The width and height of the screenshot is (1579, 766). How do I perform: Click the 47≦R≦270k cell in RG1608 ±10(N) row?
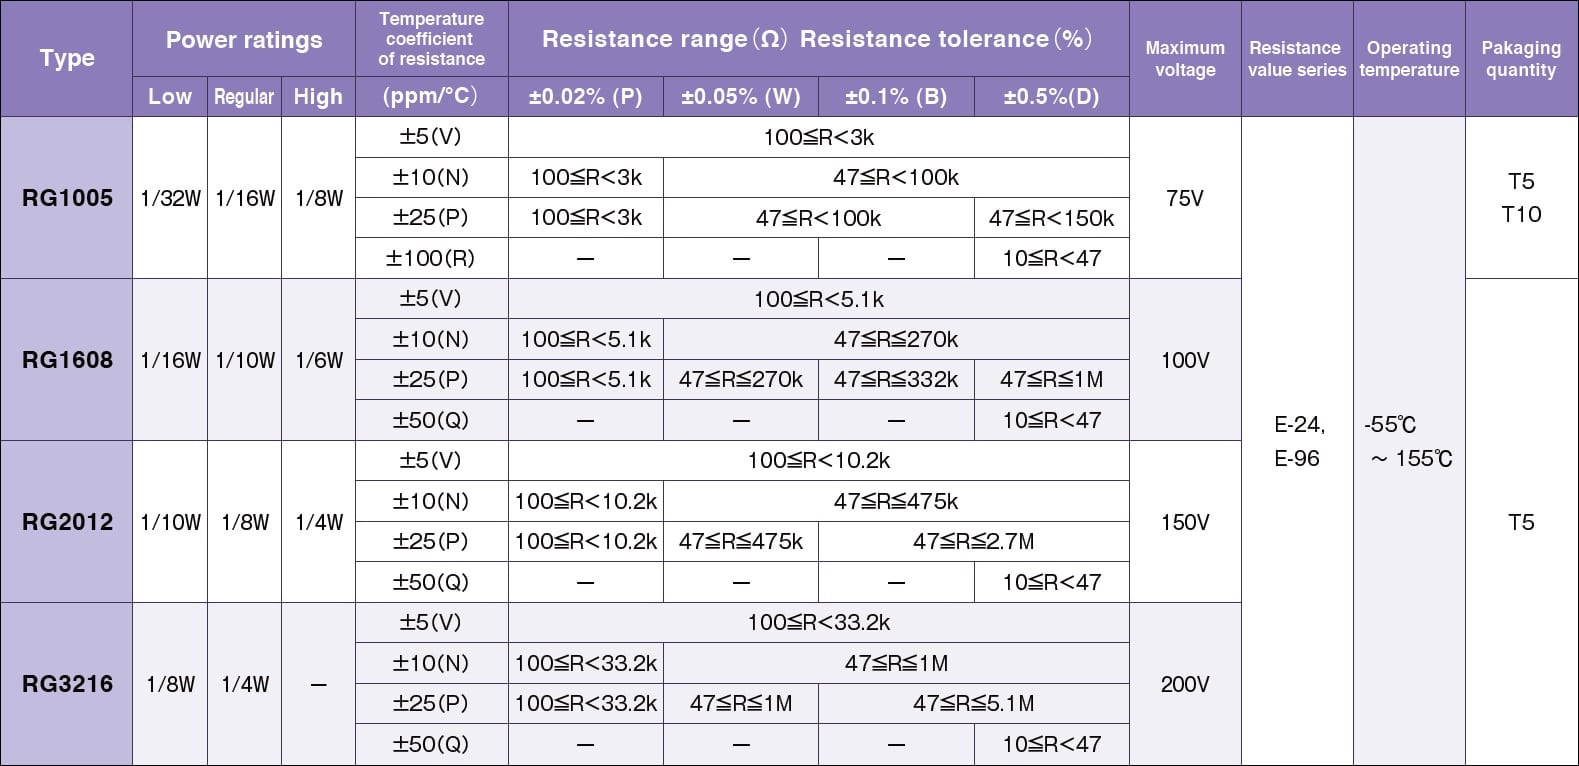point(896,339)
